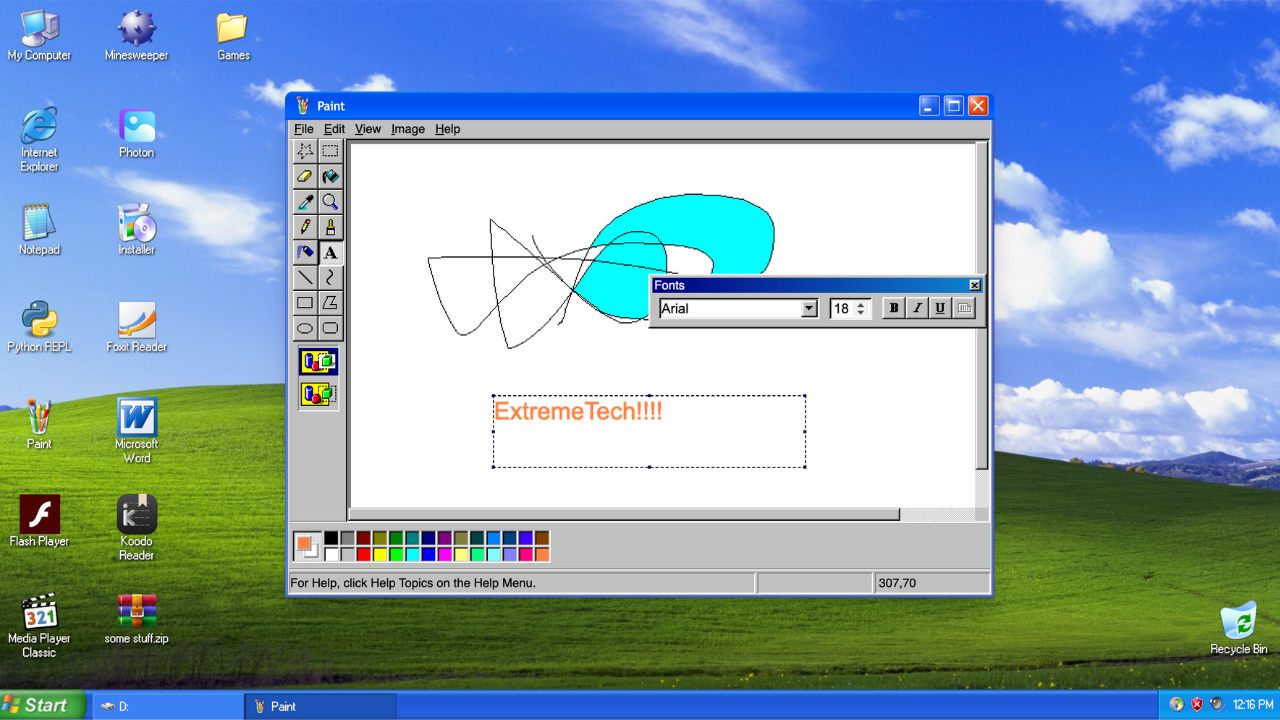Select the Free-Form Select tool
This screenshot has height=720, width=1280.
click(x=305, y=152)
